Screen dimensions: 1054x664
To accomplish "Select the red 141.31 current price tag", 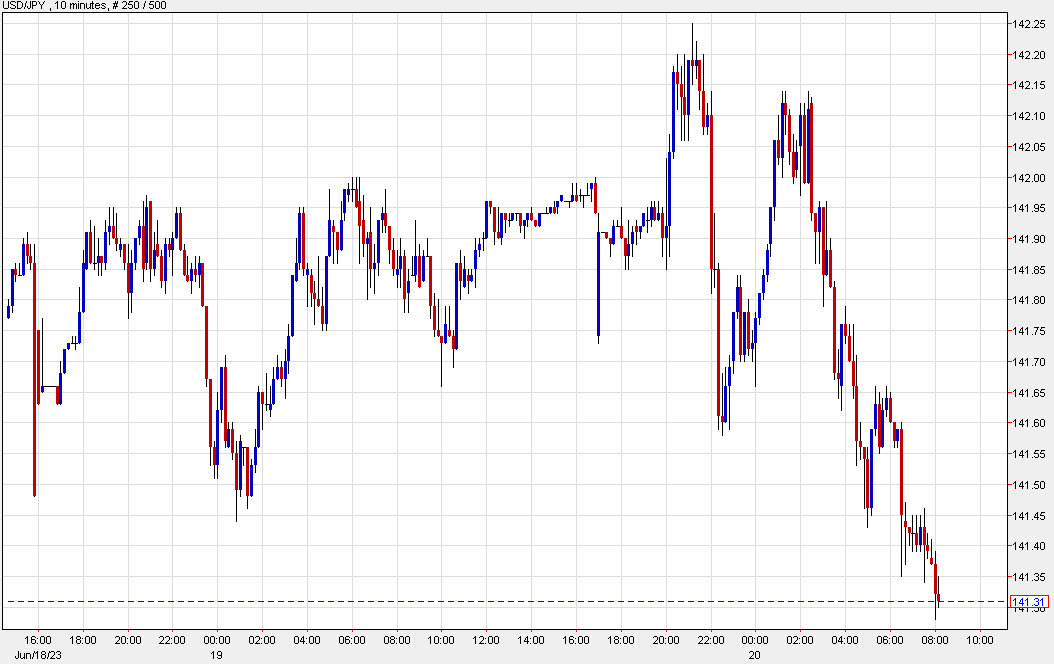I will [x=1028, y=602].
